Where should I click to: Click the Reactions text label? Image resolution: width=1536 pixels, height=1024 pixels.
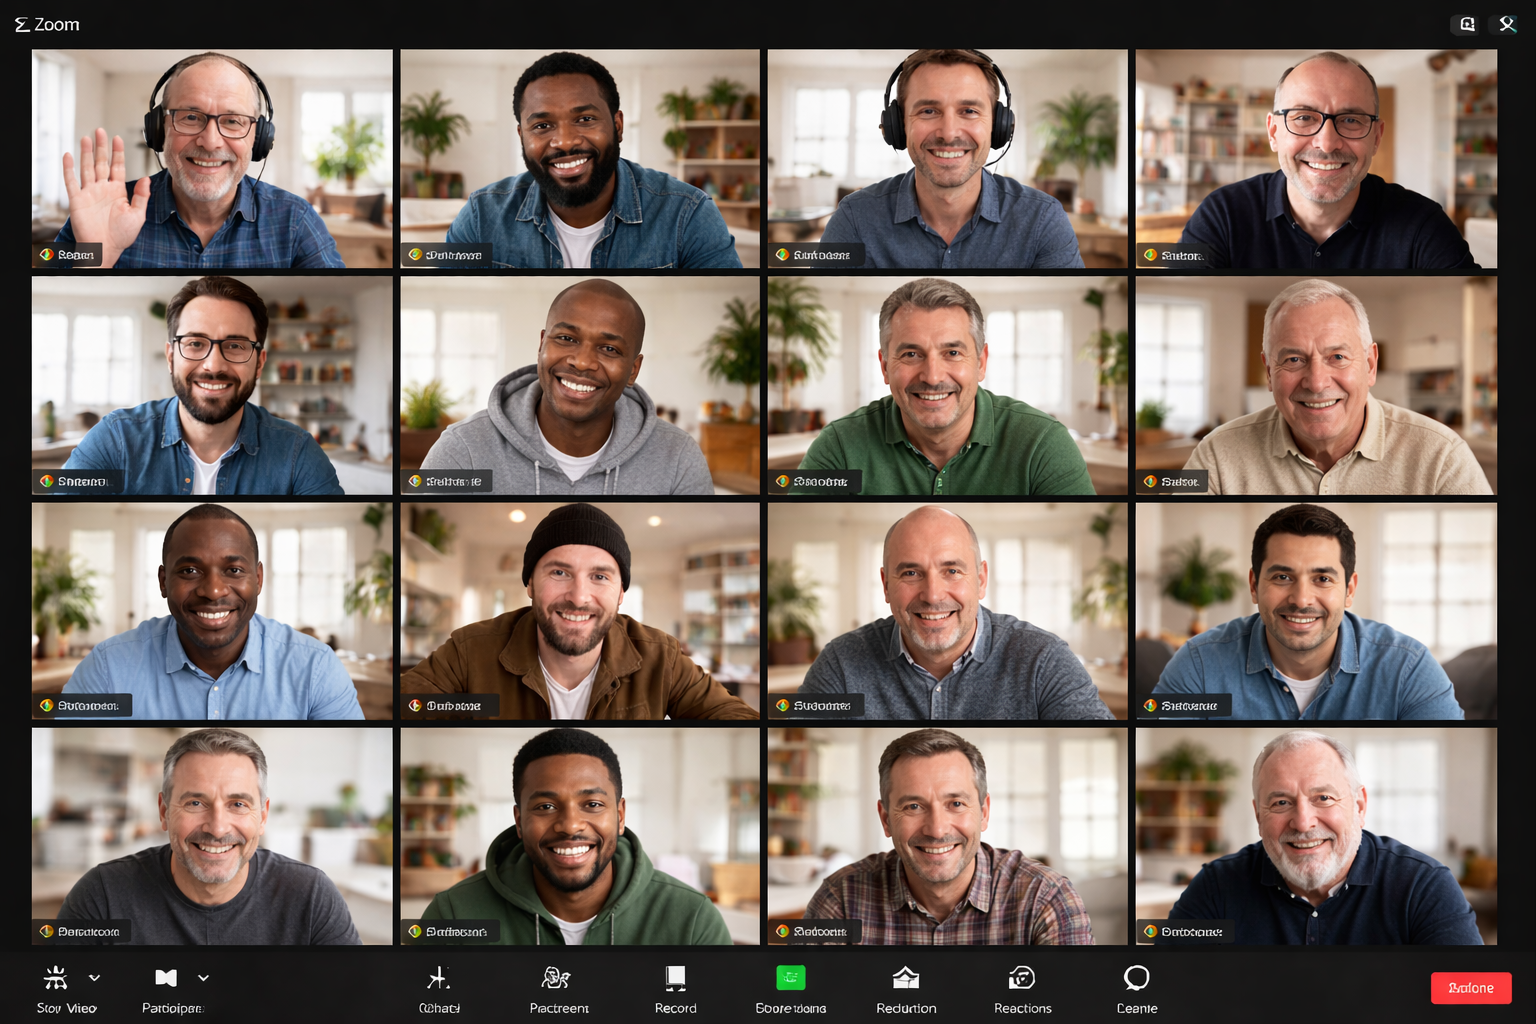click(x=1022, y=1008)
